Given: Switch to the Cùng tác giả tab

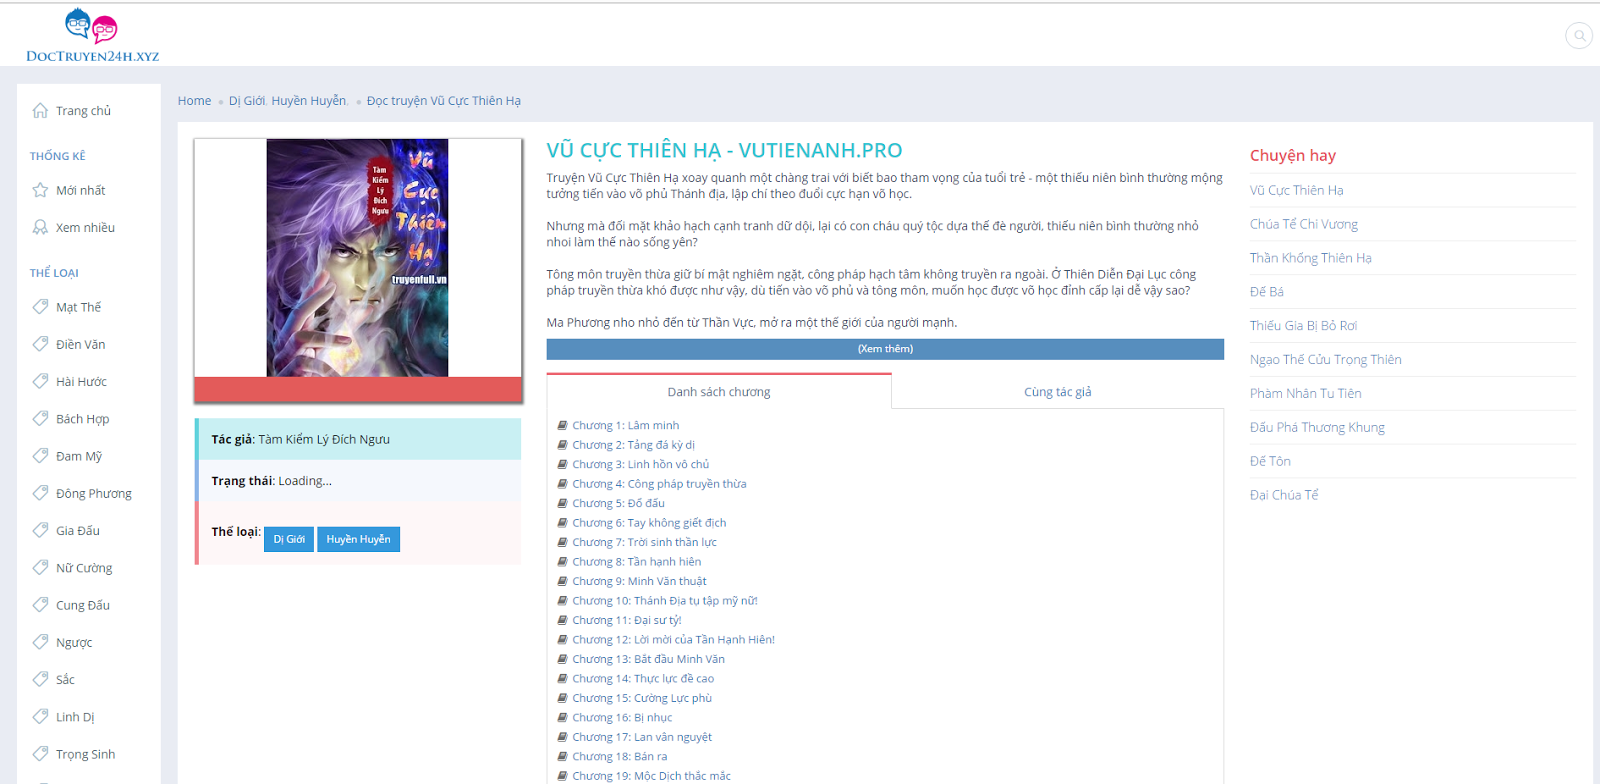Looking at the screenshot, I should point(1057,392).
